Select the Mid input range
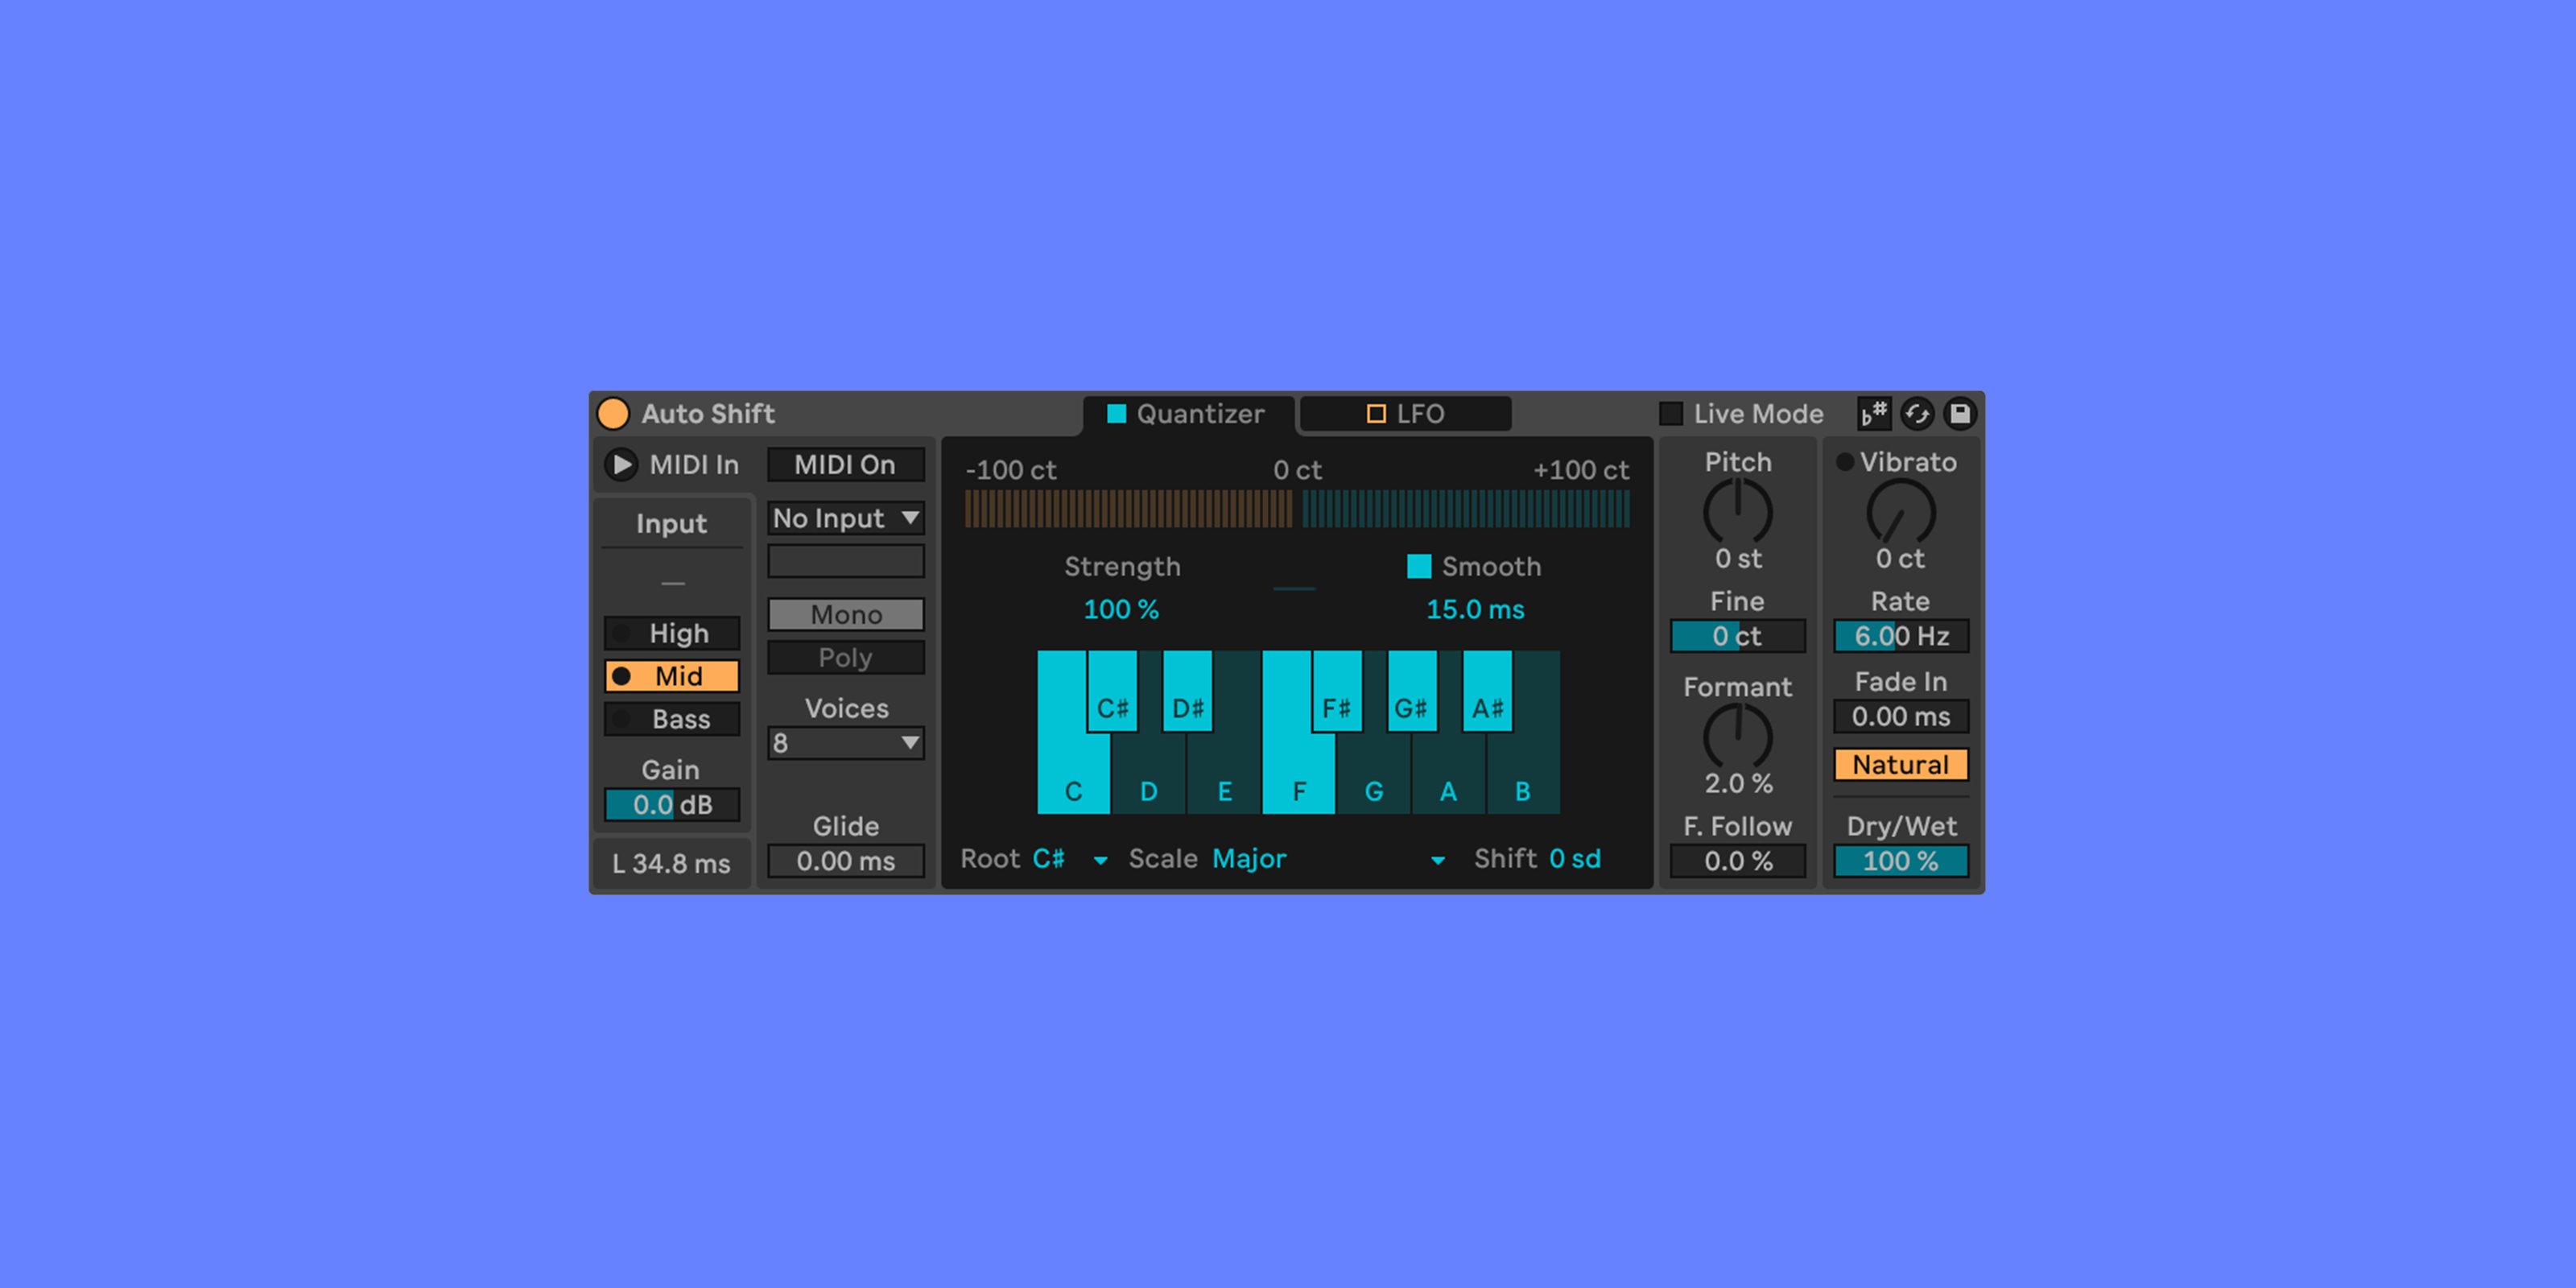Image resolution: width=2576 pixels, height=1288 pixels. tap(672, 676)
